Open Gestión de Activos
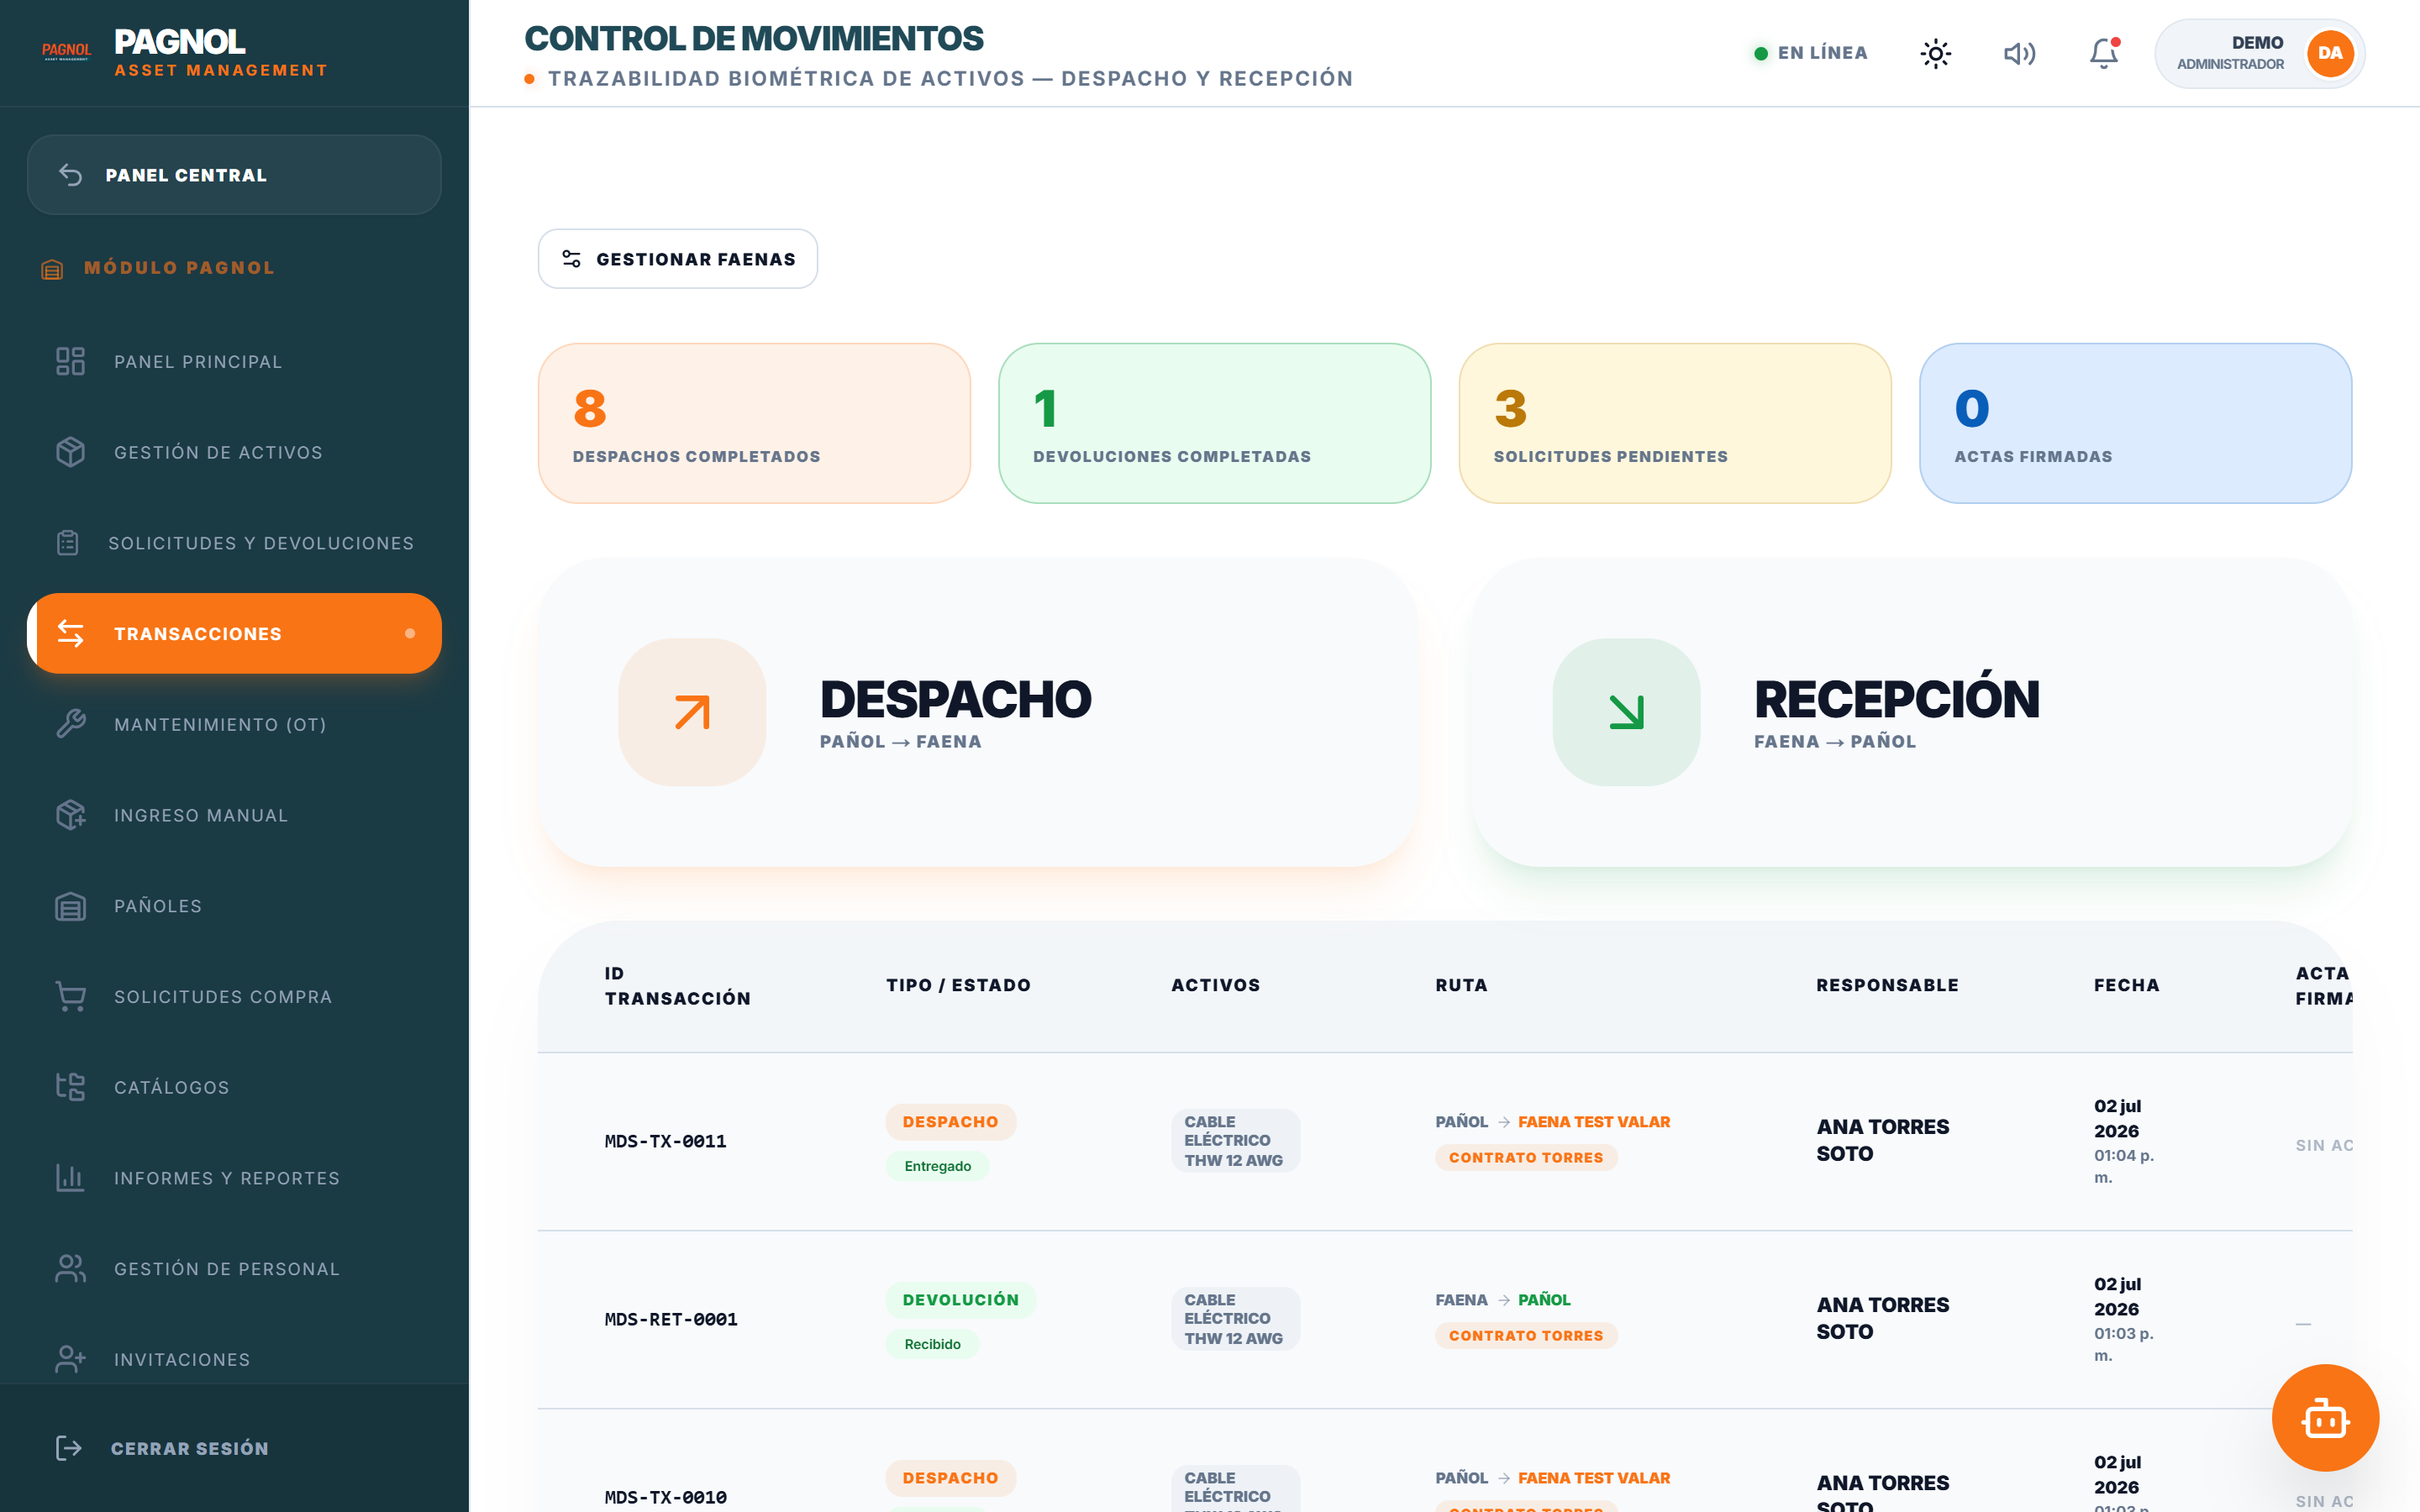 click(x=234, y=452)
